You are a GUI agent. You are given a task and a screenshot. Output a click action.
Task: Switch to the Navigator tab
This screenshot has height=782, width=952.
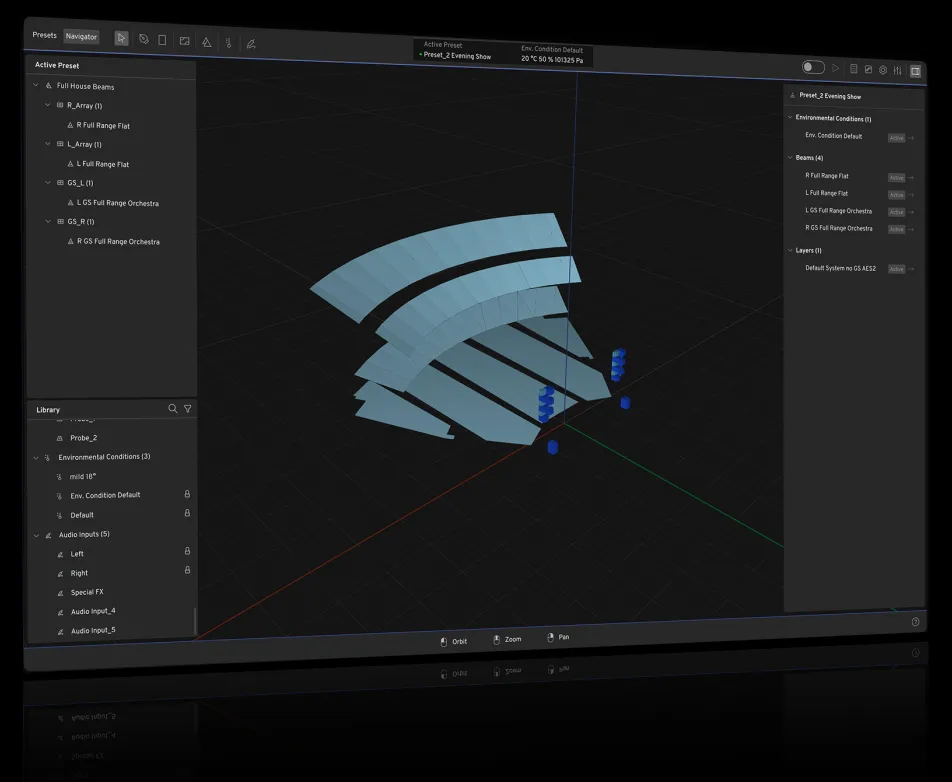[x=81, y=37]
